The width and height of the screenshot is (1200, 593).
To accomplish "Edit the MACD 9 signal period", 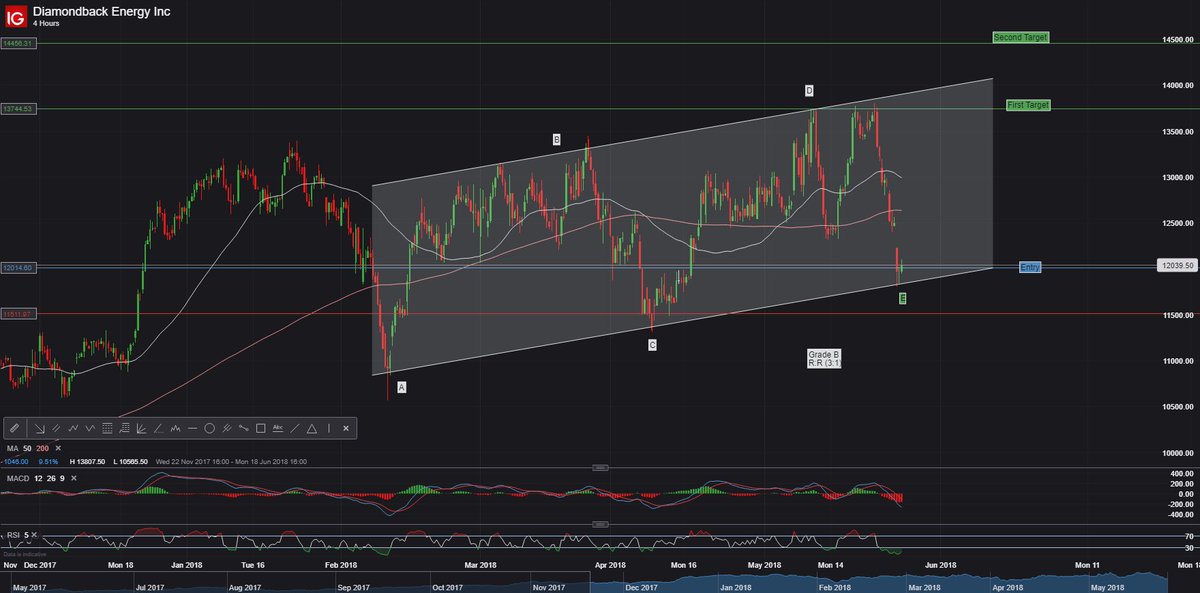I will [x=62, y=477].
